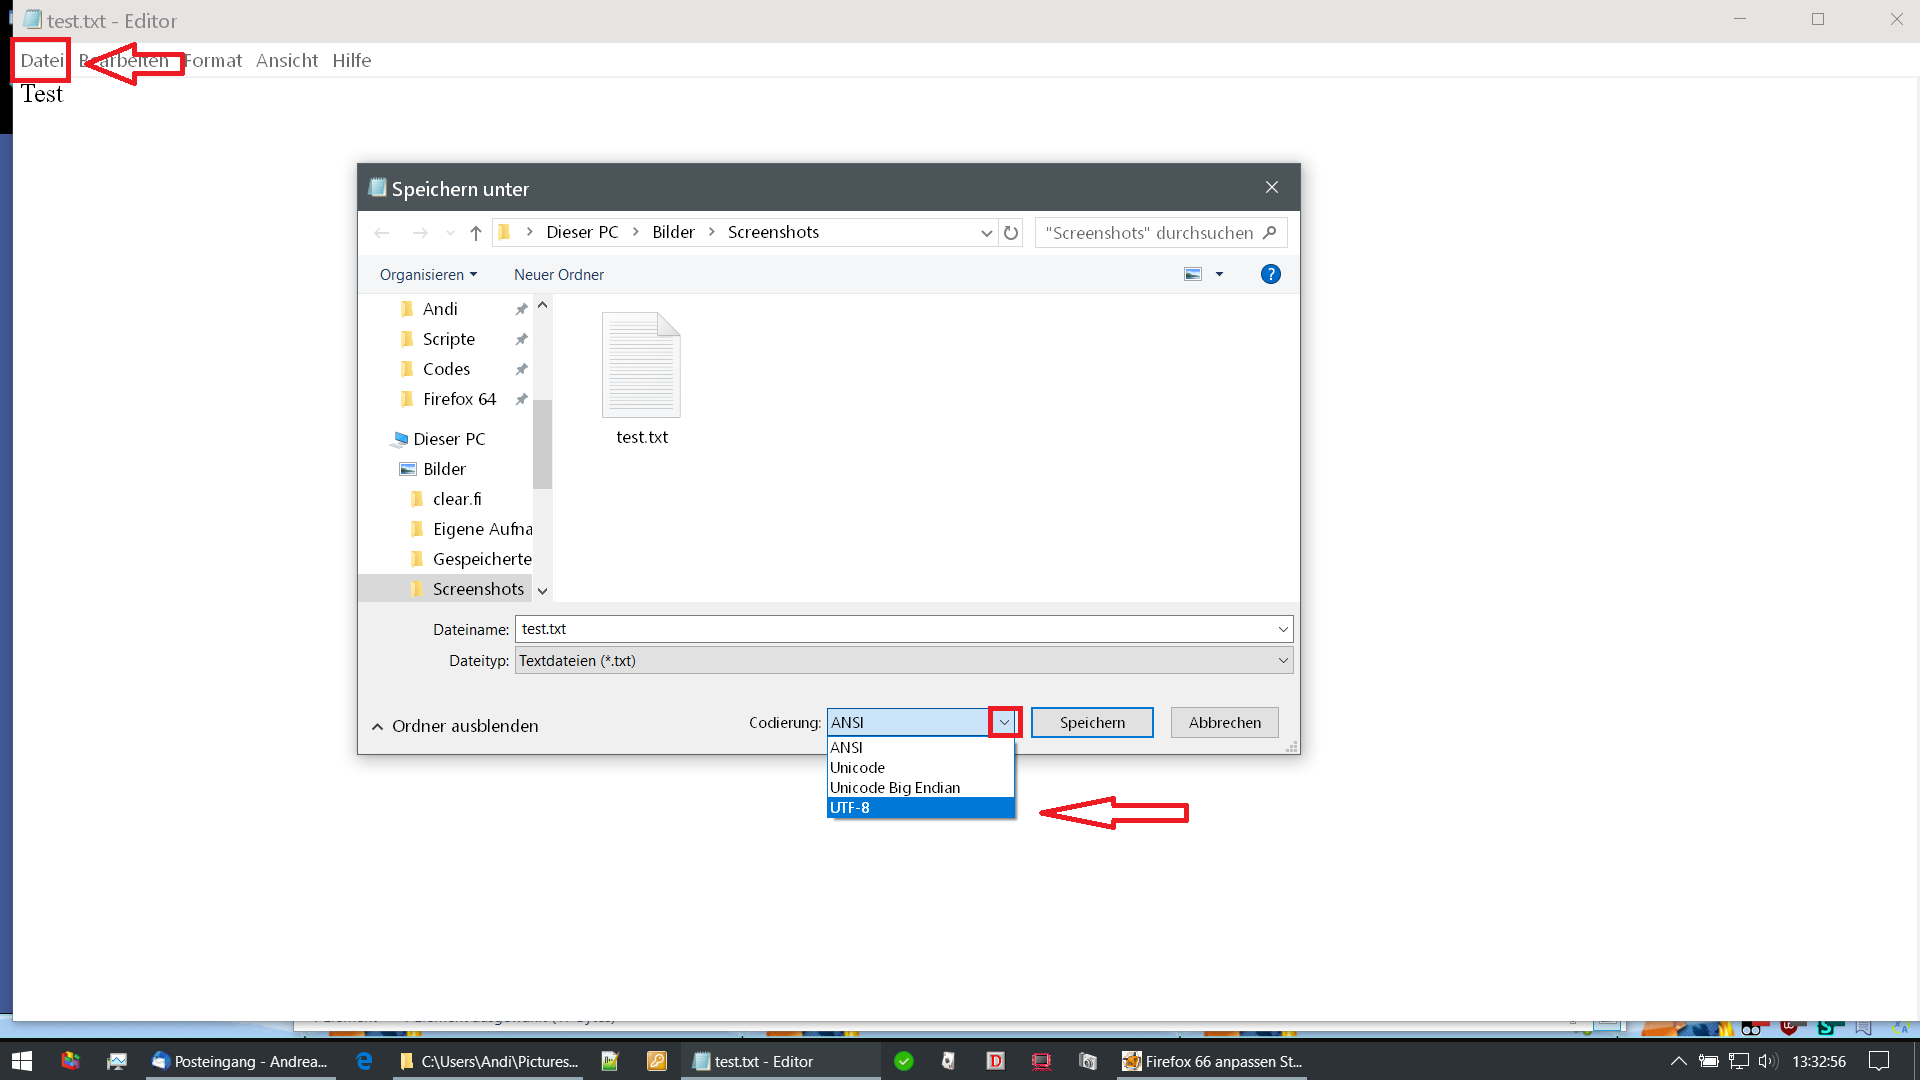Collapse folders with Ordner ausblenden
The width and height of the screenshot is (1920, 1080).
click(x=455, y=726)
